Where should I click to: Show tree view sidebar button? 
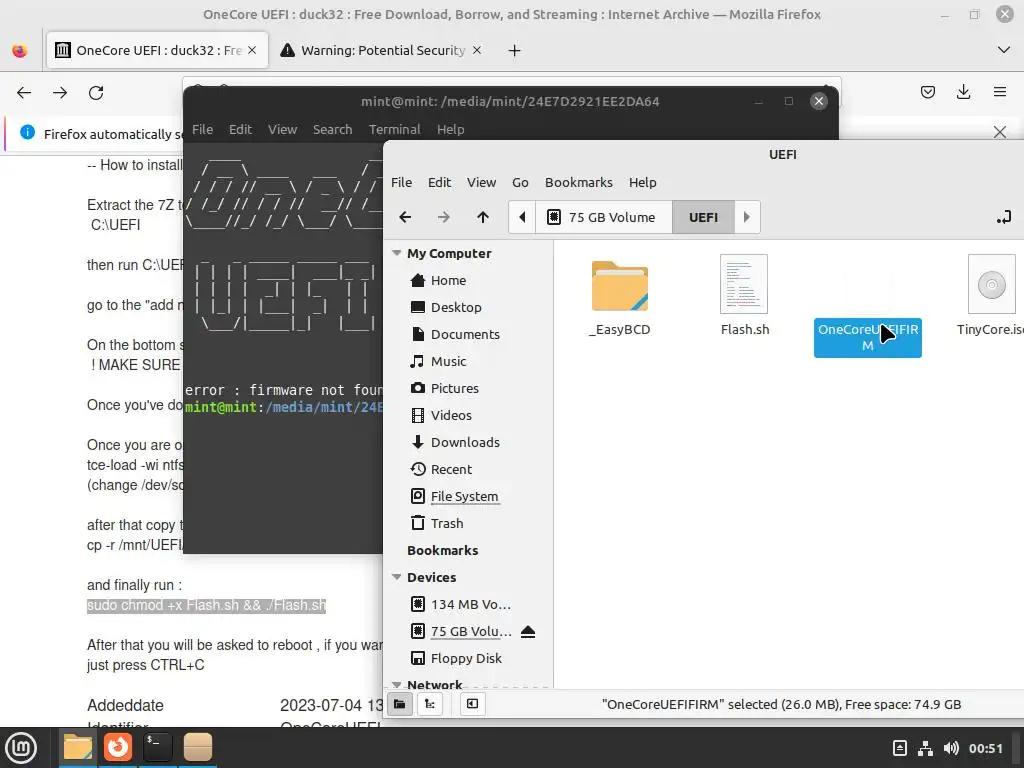coord(430,703)
